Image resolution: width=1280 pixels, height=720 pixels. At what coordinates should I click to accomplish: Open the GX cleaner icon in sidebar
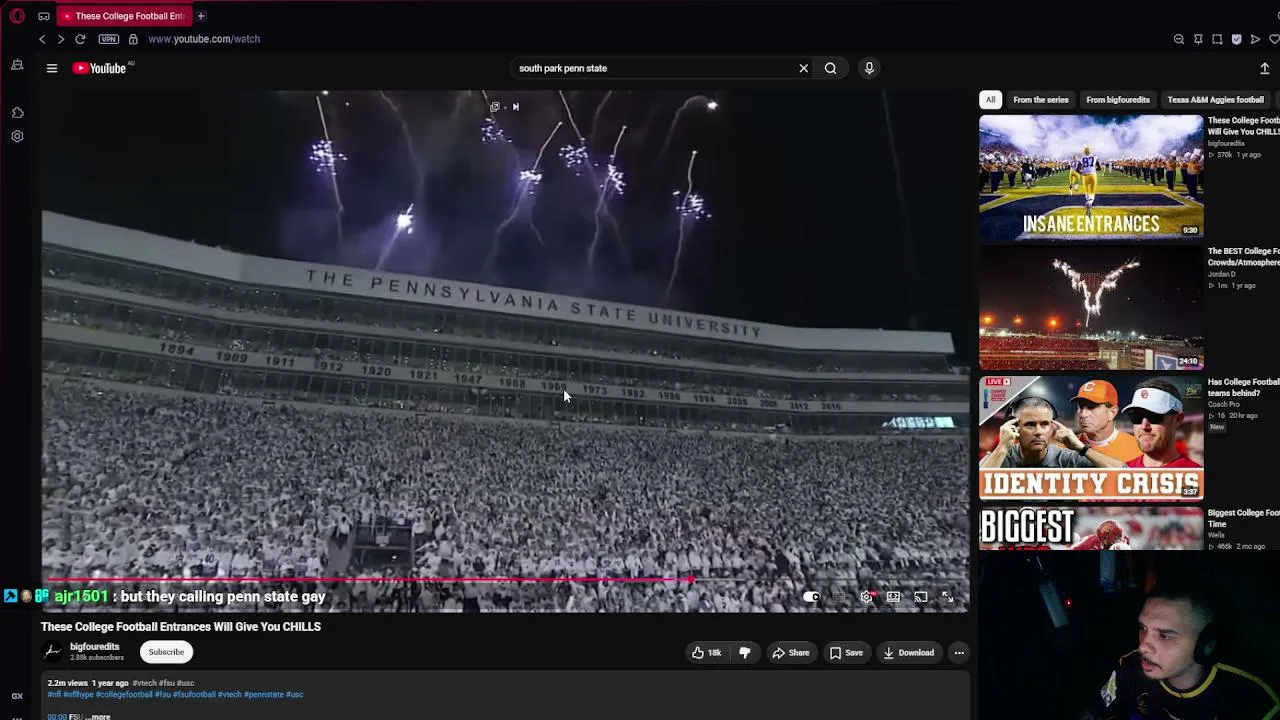(x=17, y=65)
